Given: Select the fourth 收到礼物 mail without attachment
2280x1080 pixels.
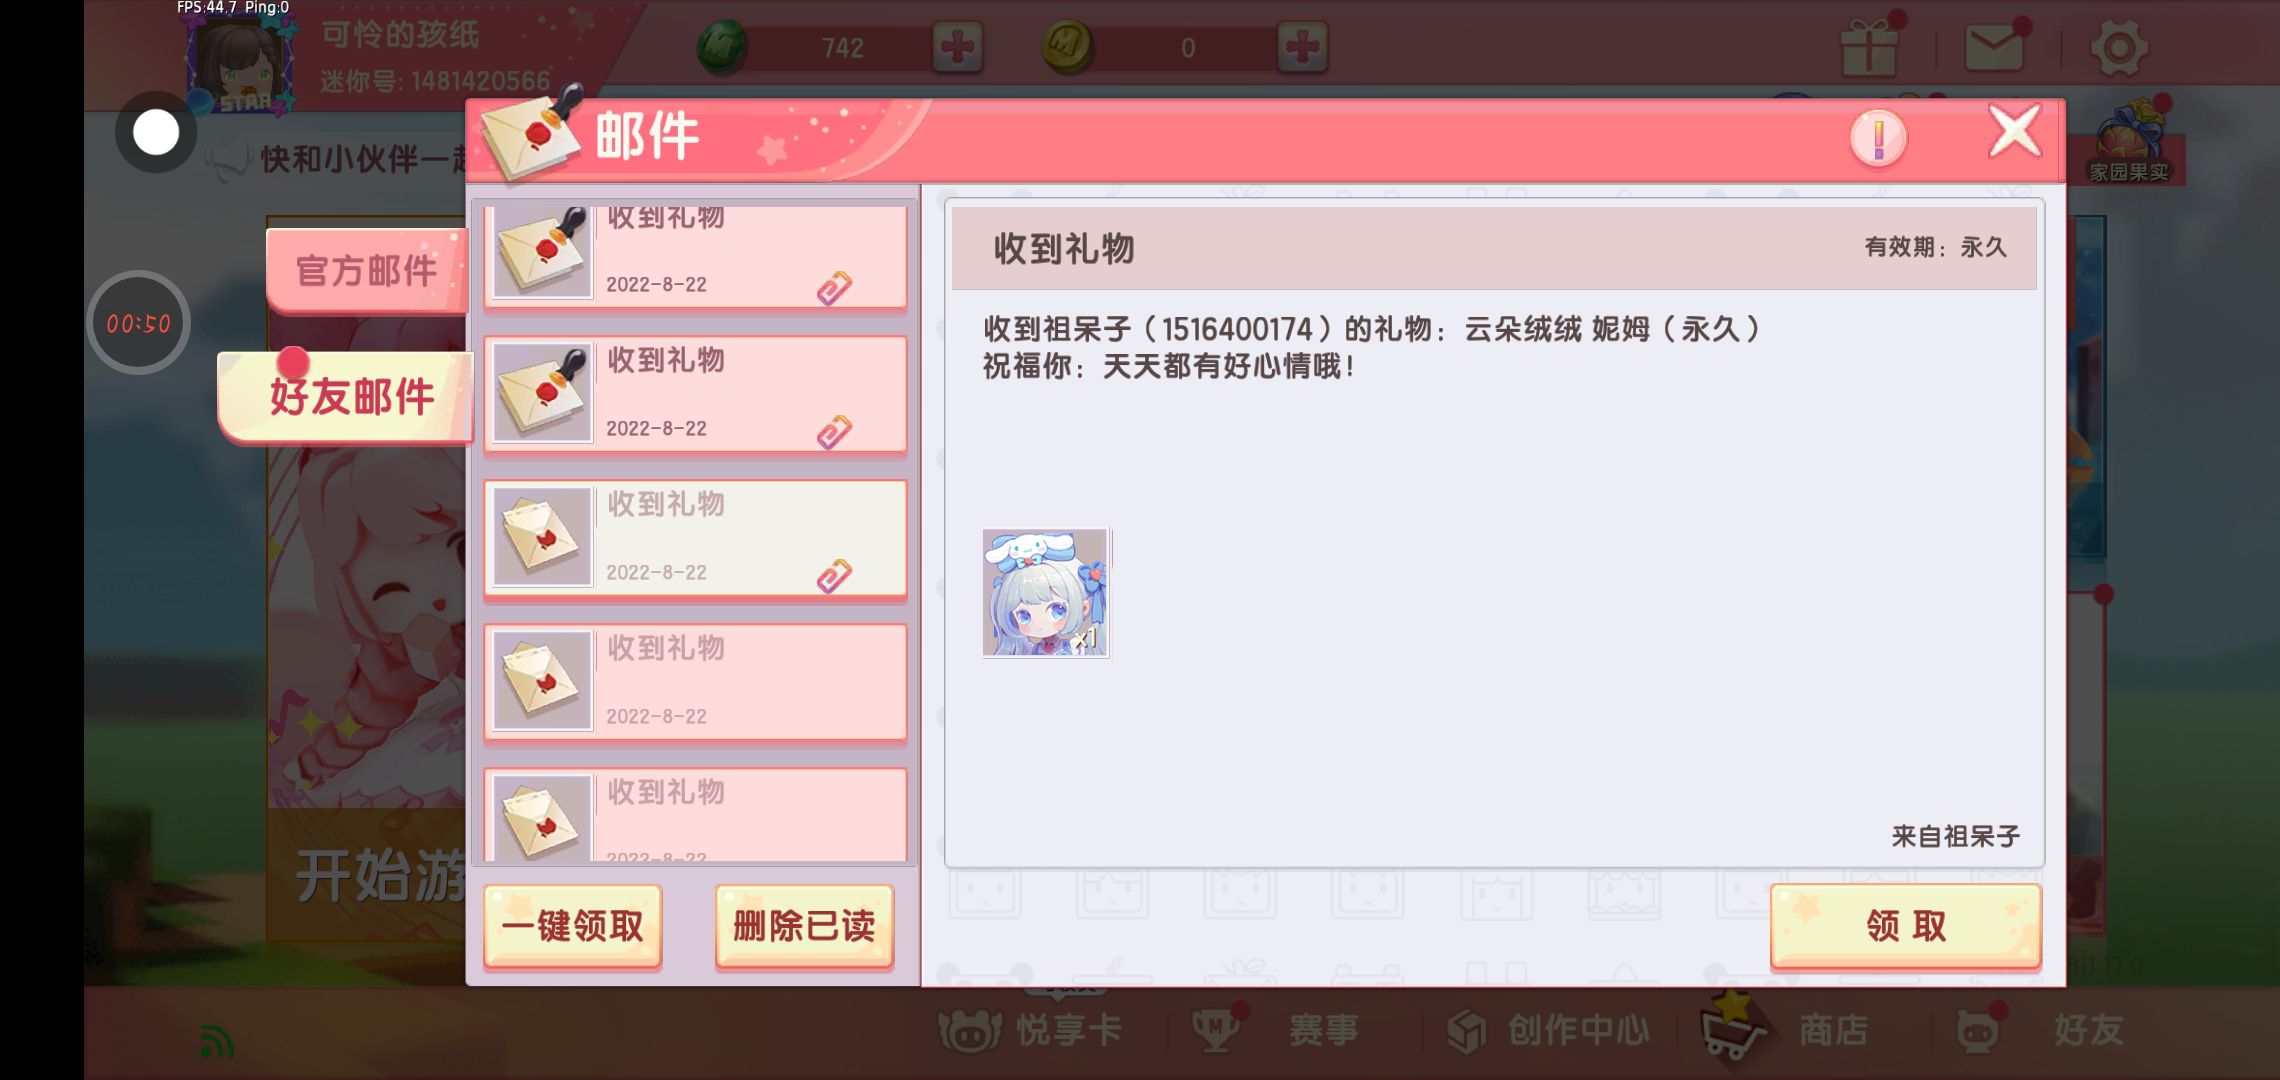Looking at the screenshot, I should pos(696,682).
